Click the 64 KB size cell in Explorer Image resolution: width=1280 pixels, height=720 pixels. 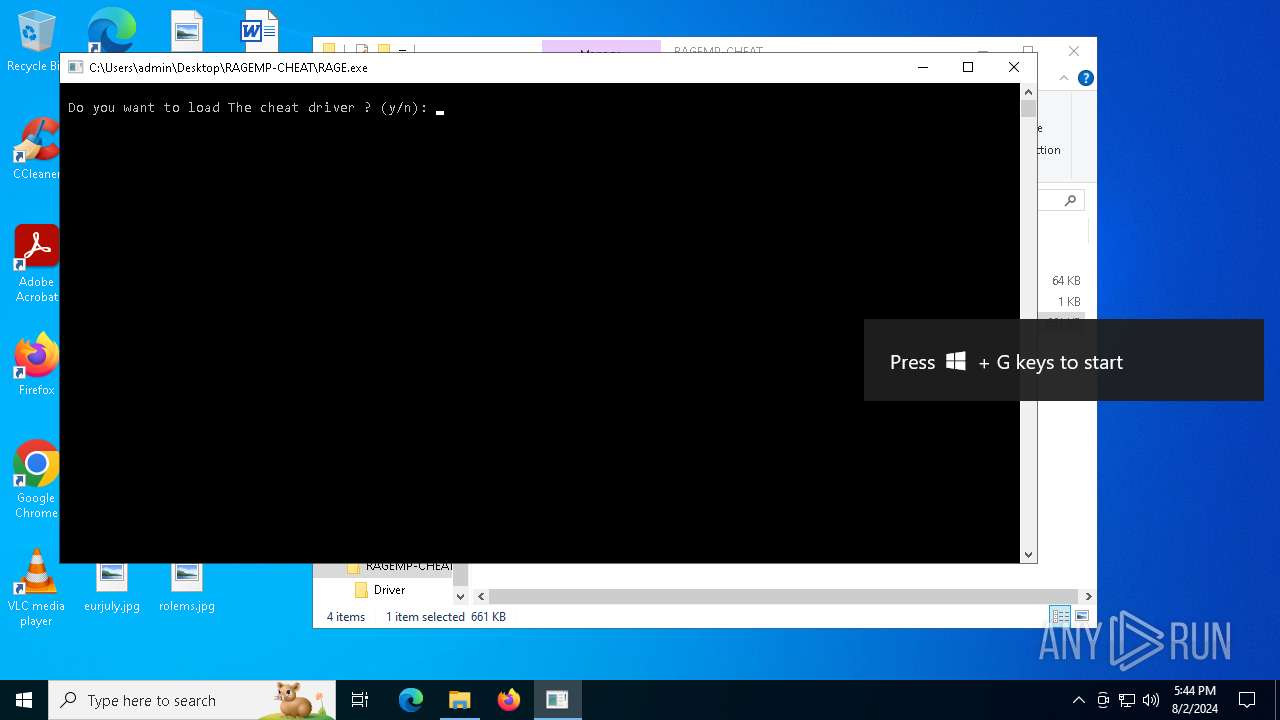point(1066,281)
